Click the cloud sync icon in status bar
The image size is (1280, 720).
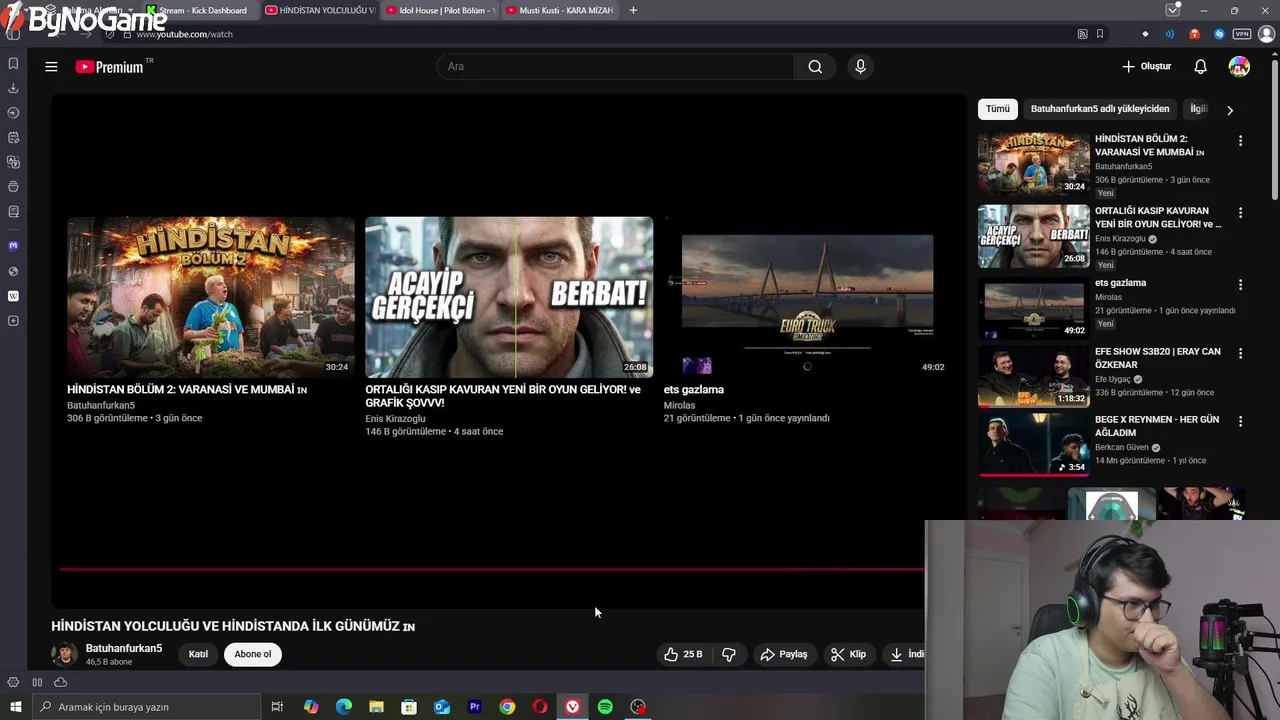pyautogui.click(x=60, y=682)
